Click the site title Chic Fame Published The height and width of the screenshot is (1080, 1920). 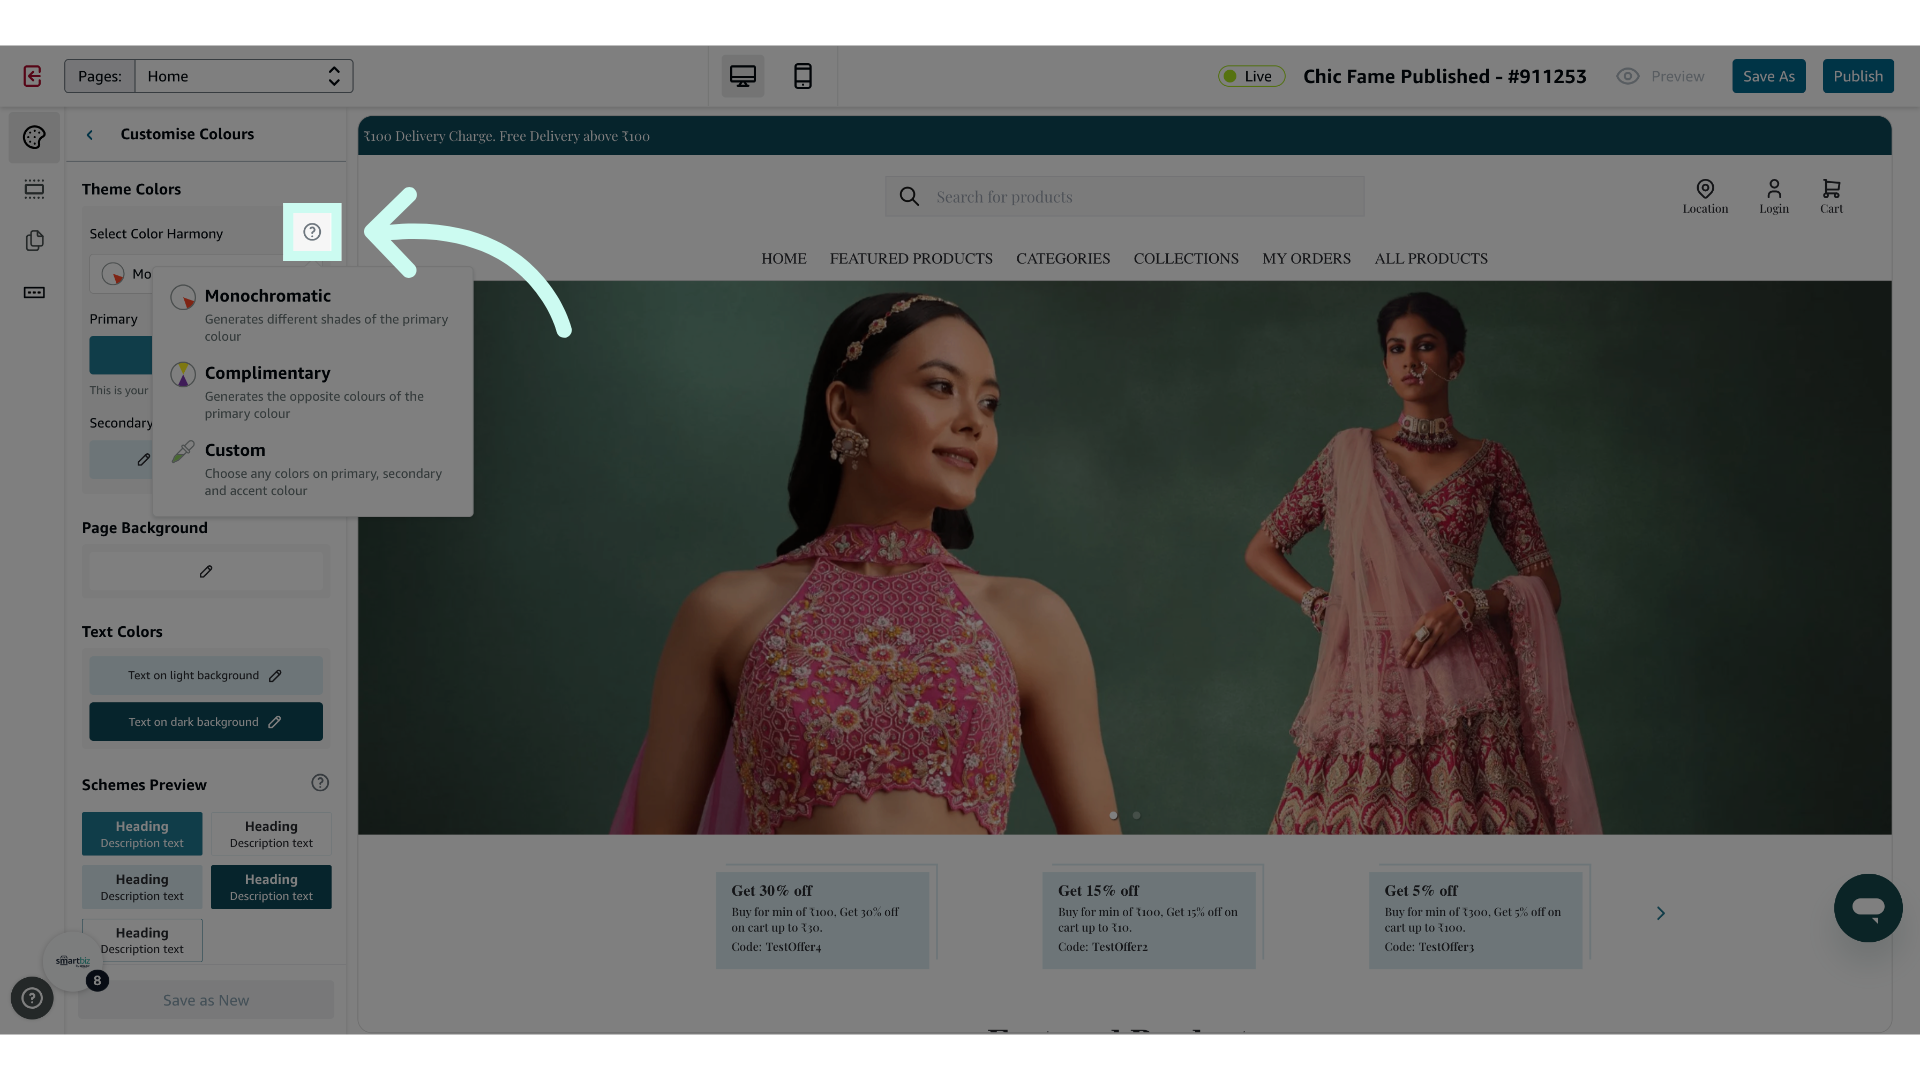[1445, 76]
